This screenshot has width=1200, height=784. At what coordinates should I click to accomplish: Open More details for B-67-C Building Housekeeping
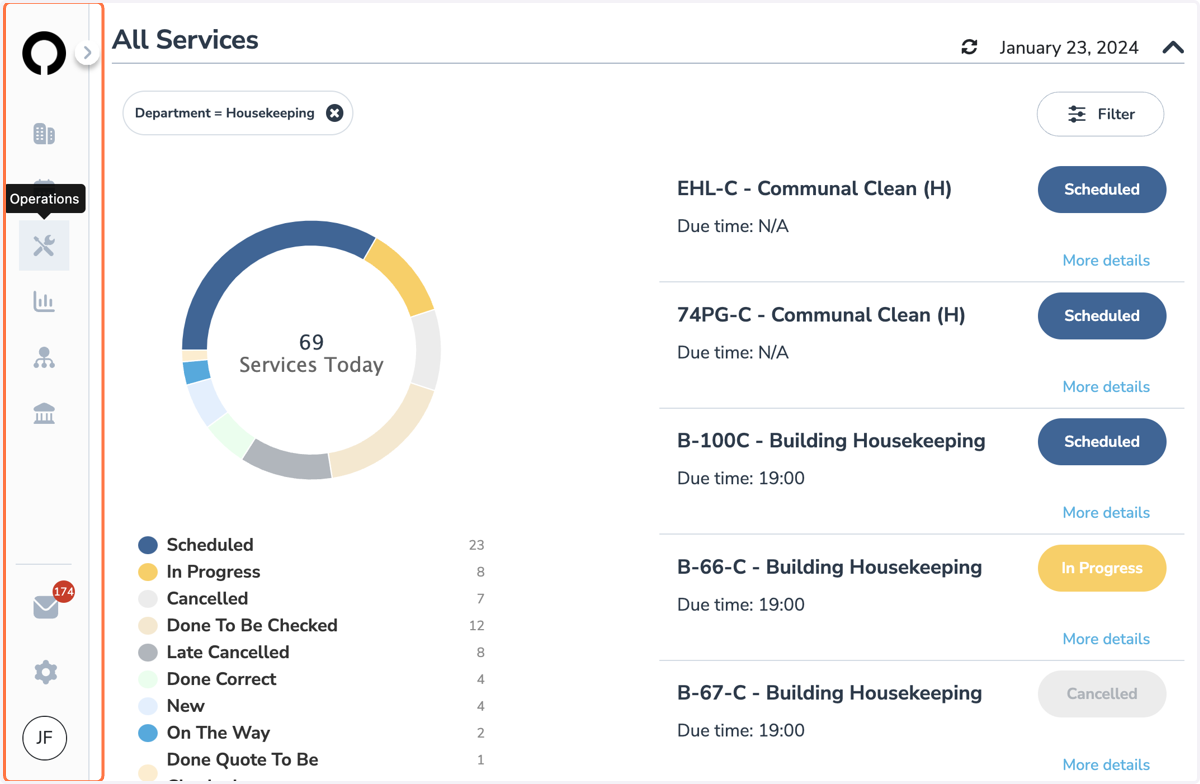[1106, 764]
